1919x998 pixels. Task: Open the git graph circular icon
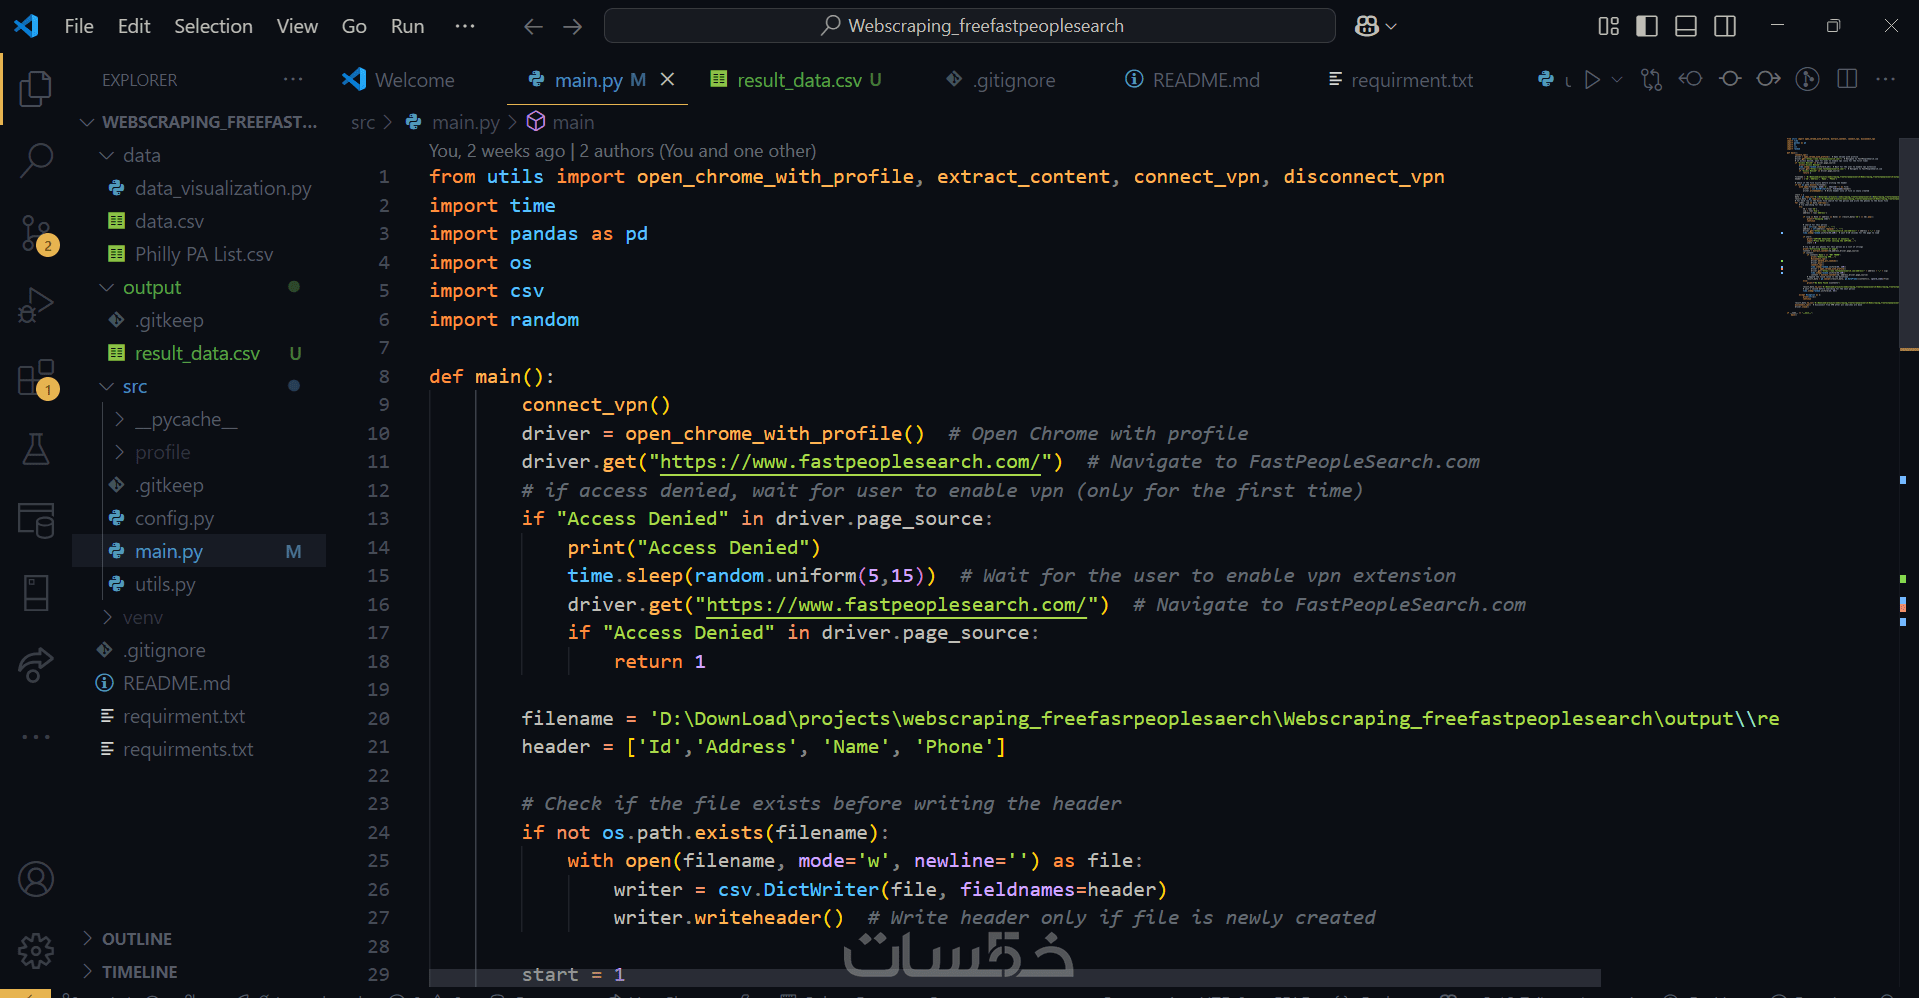tap(1807, 79)
